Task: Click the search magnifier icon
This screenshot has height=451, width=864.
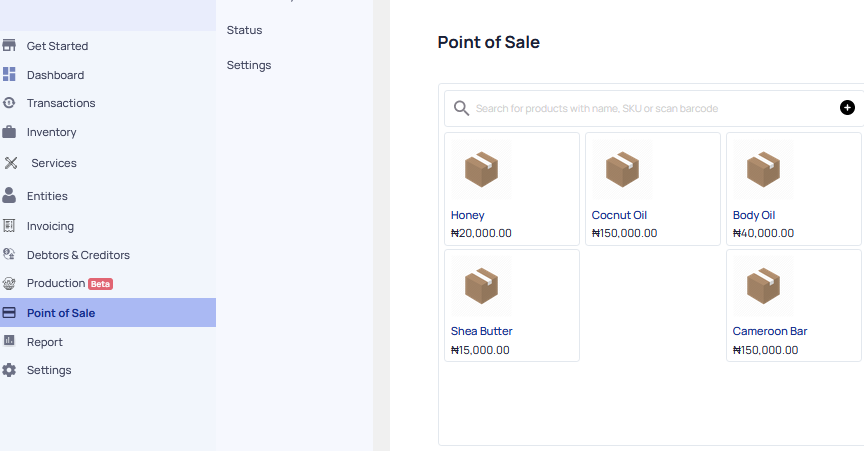Action: 461,108
